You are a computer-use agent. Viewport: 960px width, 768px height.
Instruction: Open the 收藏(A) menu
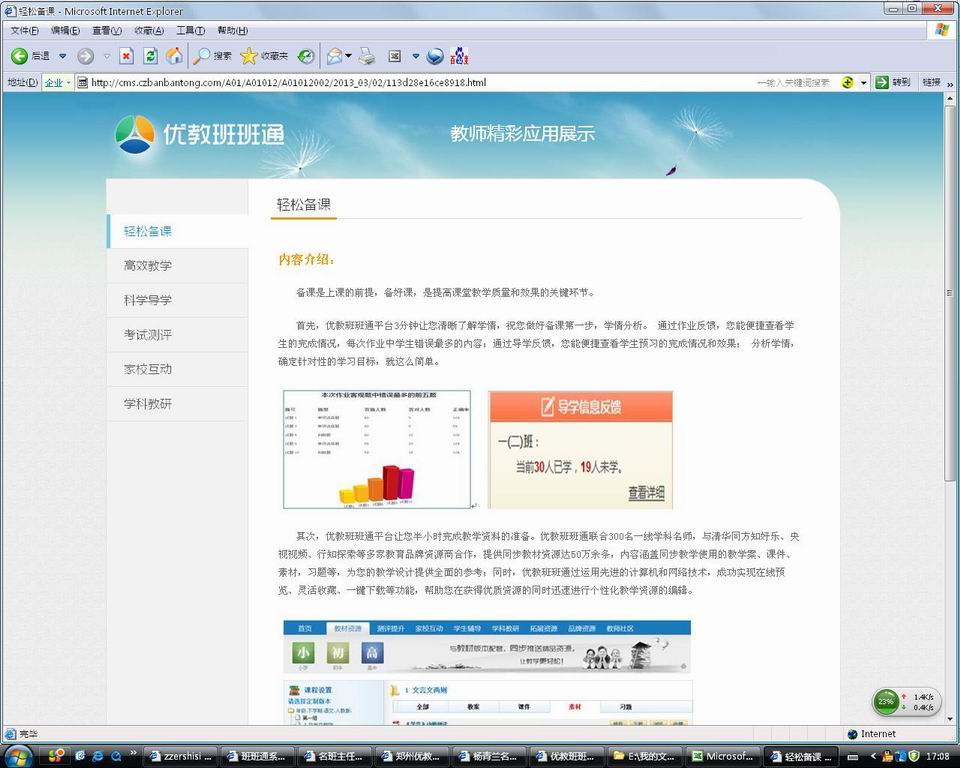(149, 31)
